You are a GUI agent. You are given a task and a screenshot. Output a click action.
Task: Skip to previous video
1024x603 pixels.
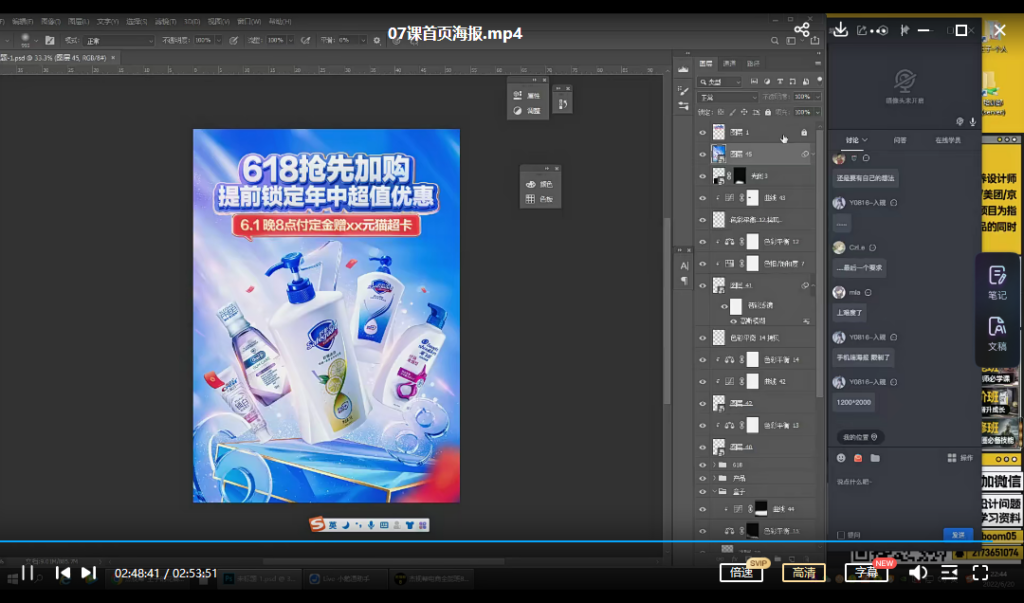coord(63,573)
